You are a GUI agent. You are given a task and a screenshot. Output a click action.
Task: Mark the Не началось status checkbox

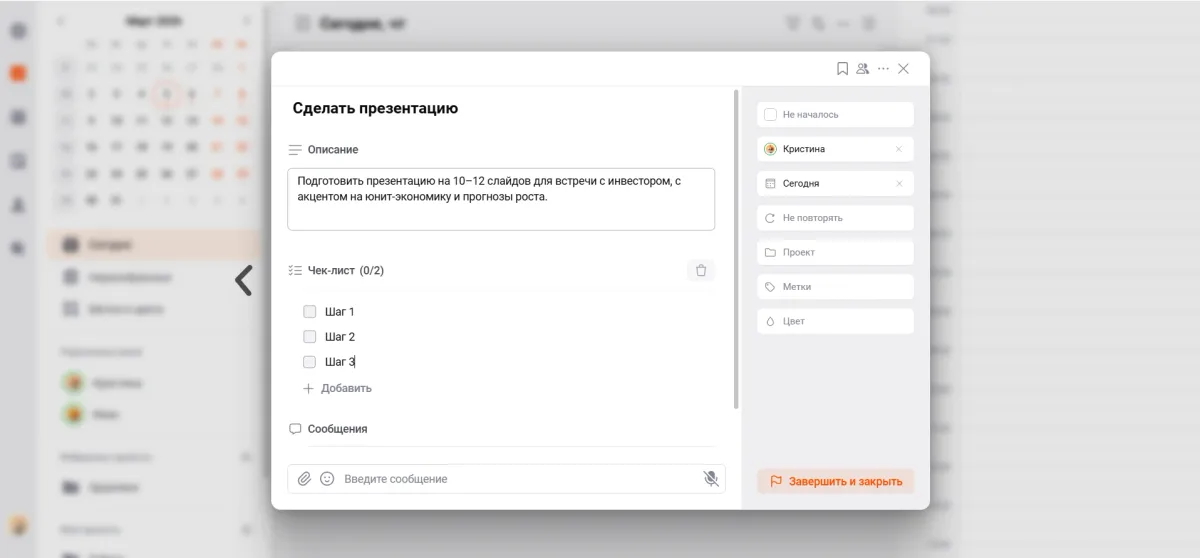tap(770, 115)
